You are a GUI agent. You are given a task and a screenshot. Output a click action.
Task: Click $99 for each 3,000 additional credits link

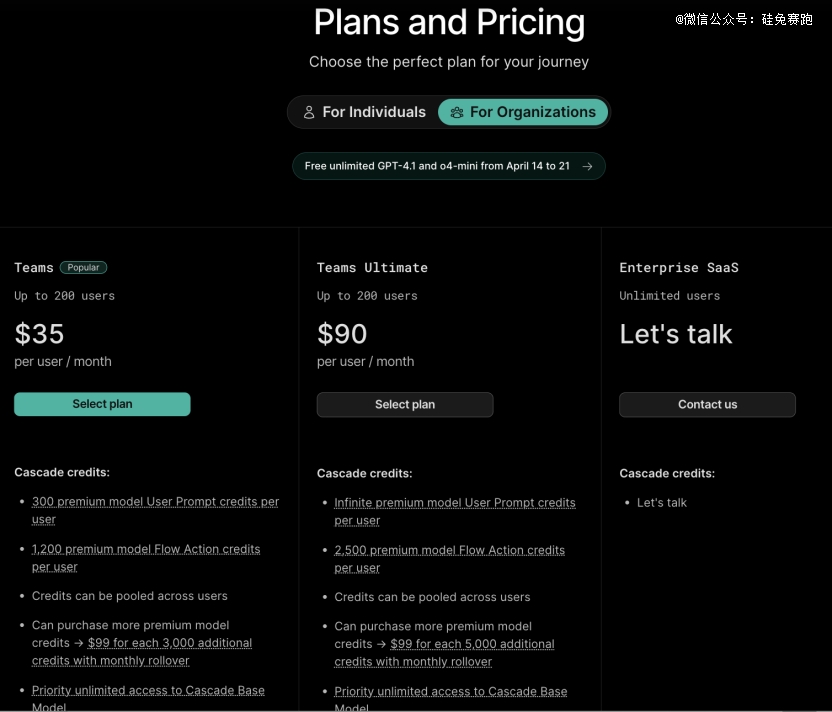click(x=142, y=652)
